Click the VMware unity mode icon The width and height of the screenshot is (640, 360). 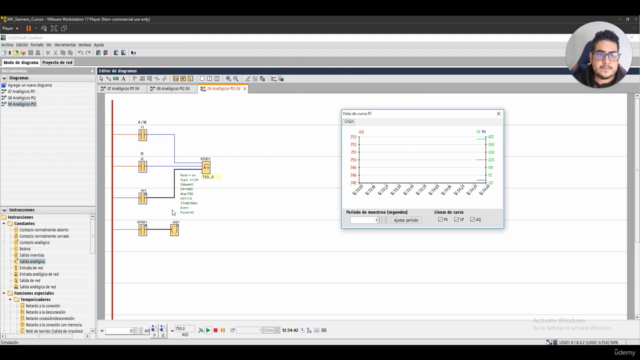coord(64,29)
